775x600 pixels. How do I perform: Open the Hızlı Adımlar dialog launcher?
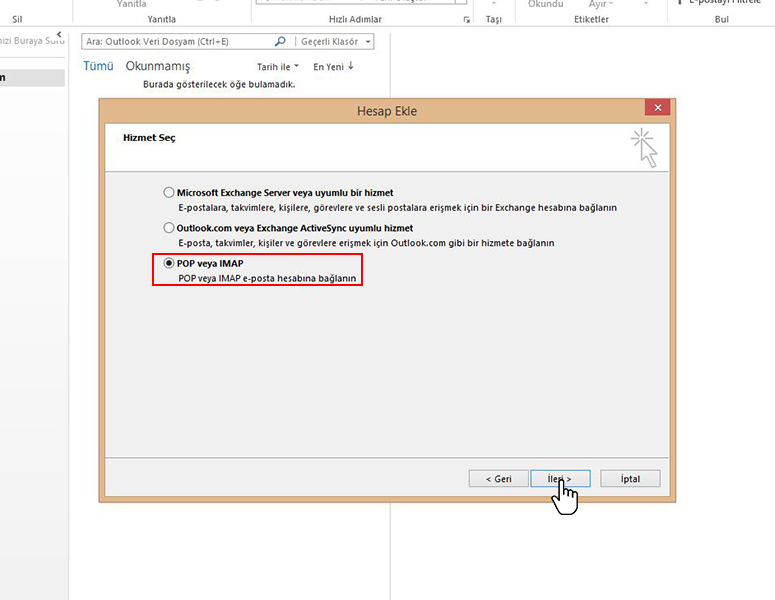[466, 19]
